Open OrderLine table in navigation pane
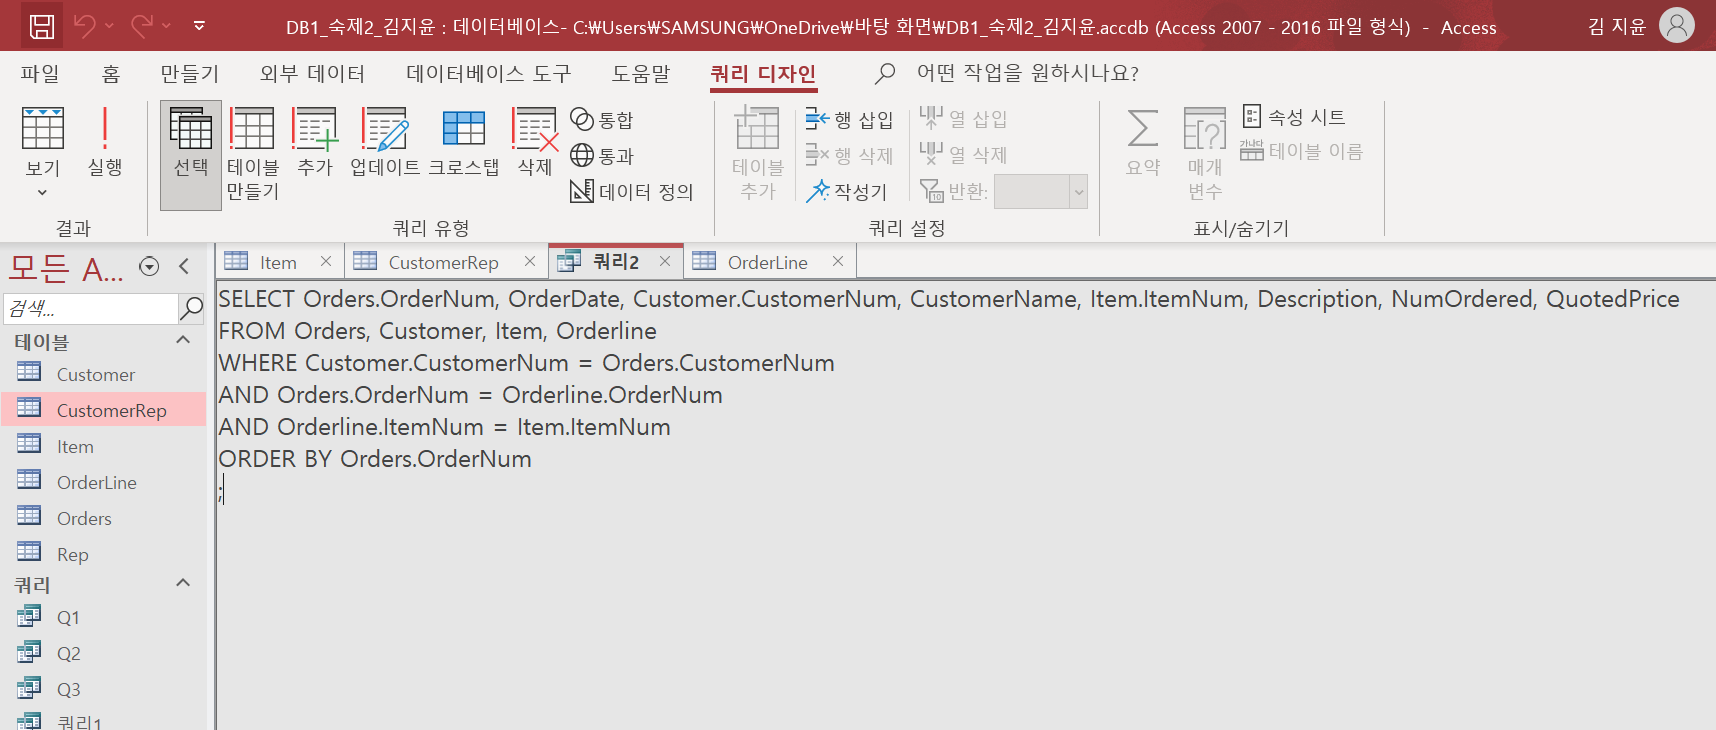Image resolution: width=1716 pixels, height=730 pixels. [x=103, y=482]
